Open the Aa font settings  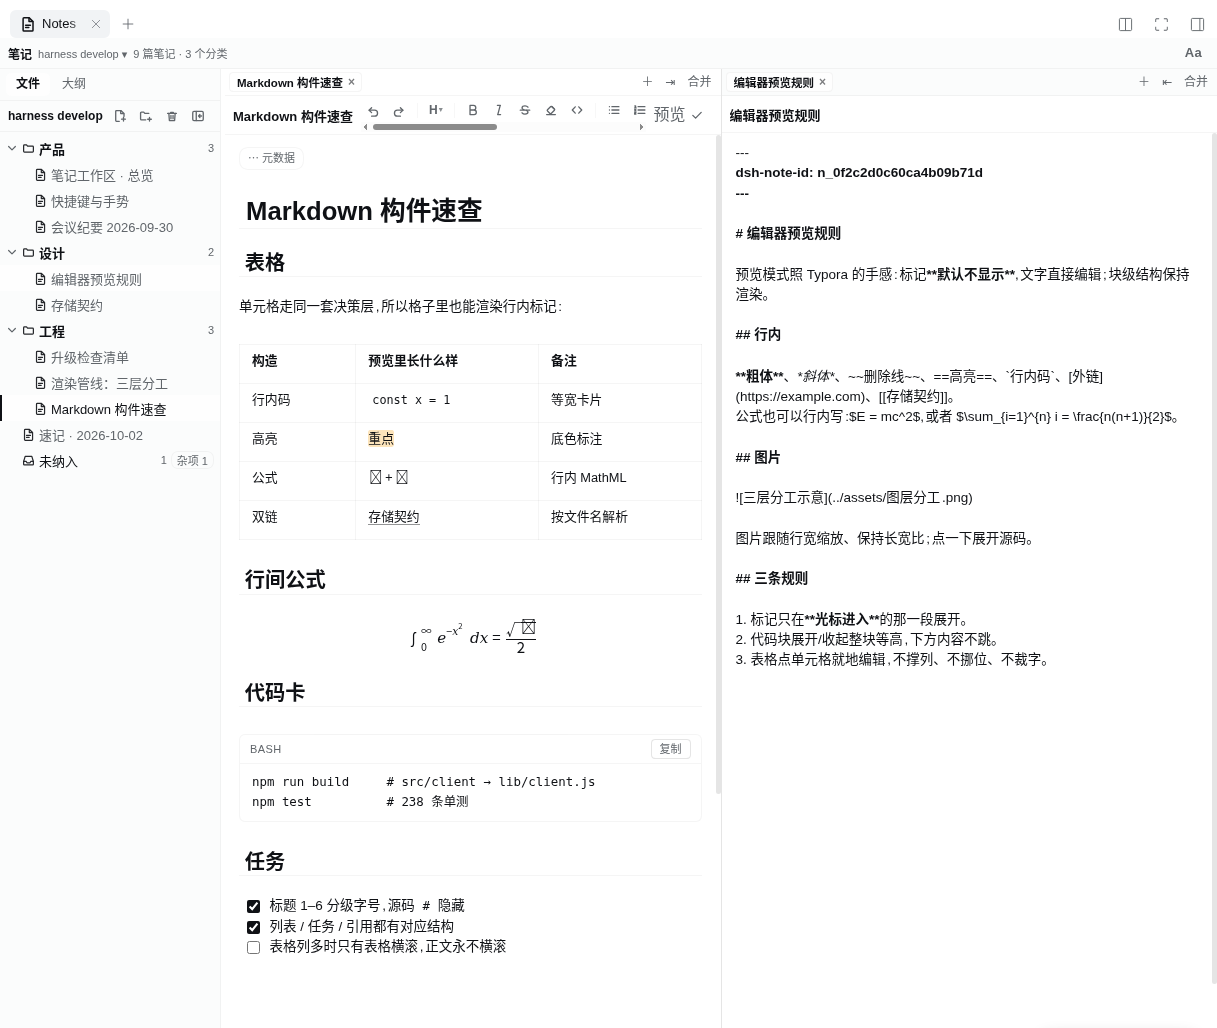pyautogui.click(x=1193, y=53)
